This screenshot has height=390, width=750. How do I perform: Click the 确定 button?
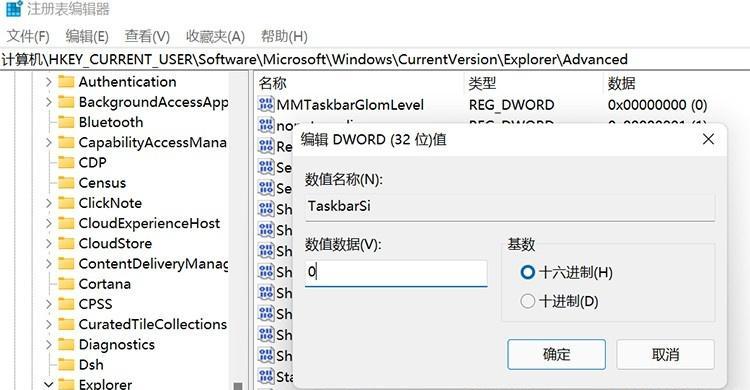[556, 355]
